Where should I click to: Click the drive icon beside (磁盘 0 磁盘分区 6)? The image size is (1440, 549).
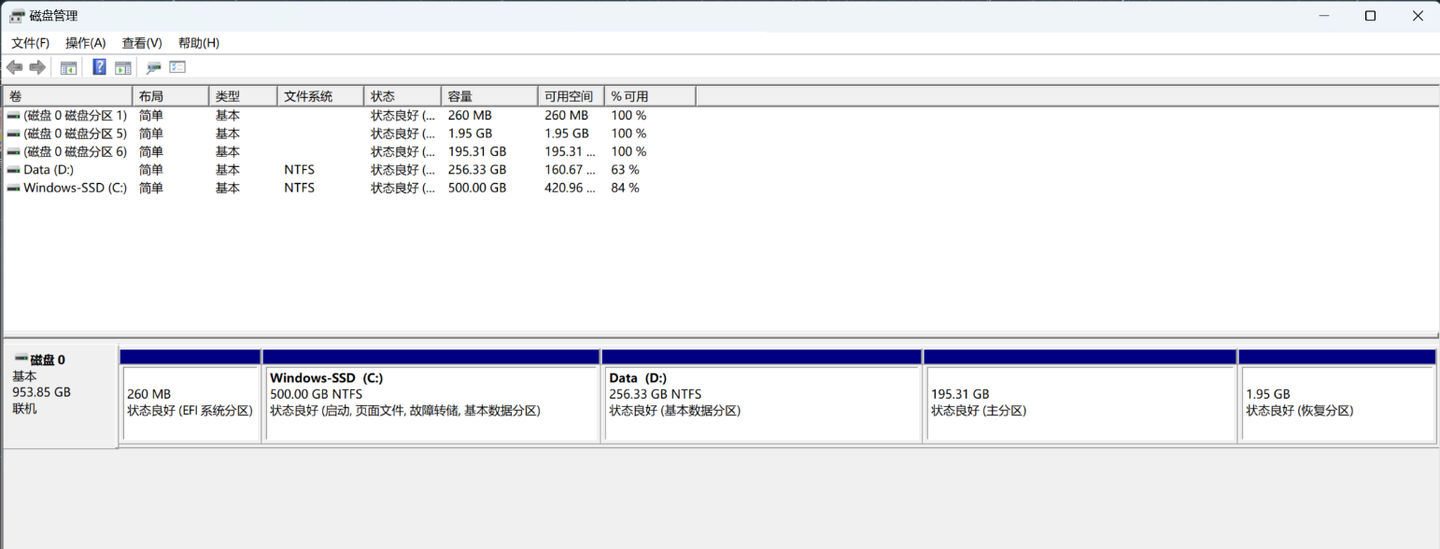click(x=13, y=152)
